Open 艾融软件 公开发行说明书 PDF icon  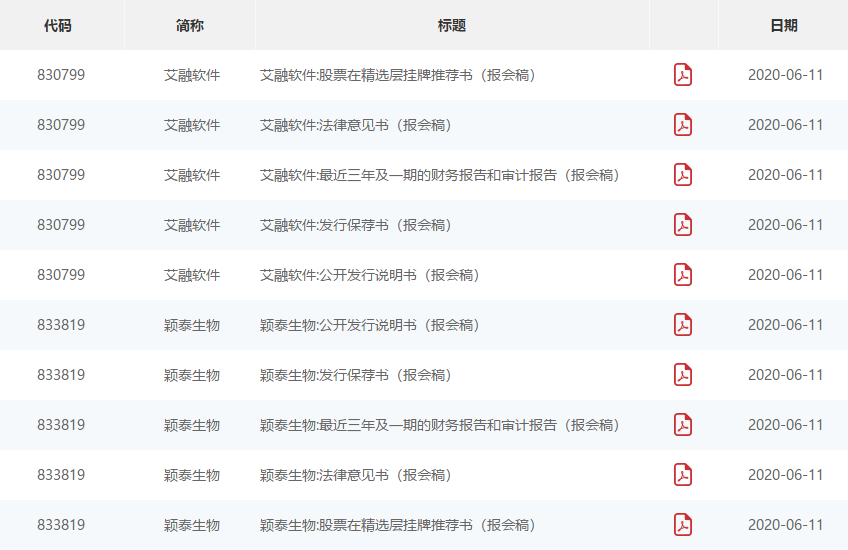pos(683,275)
